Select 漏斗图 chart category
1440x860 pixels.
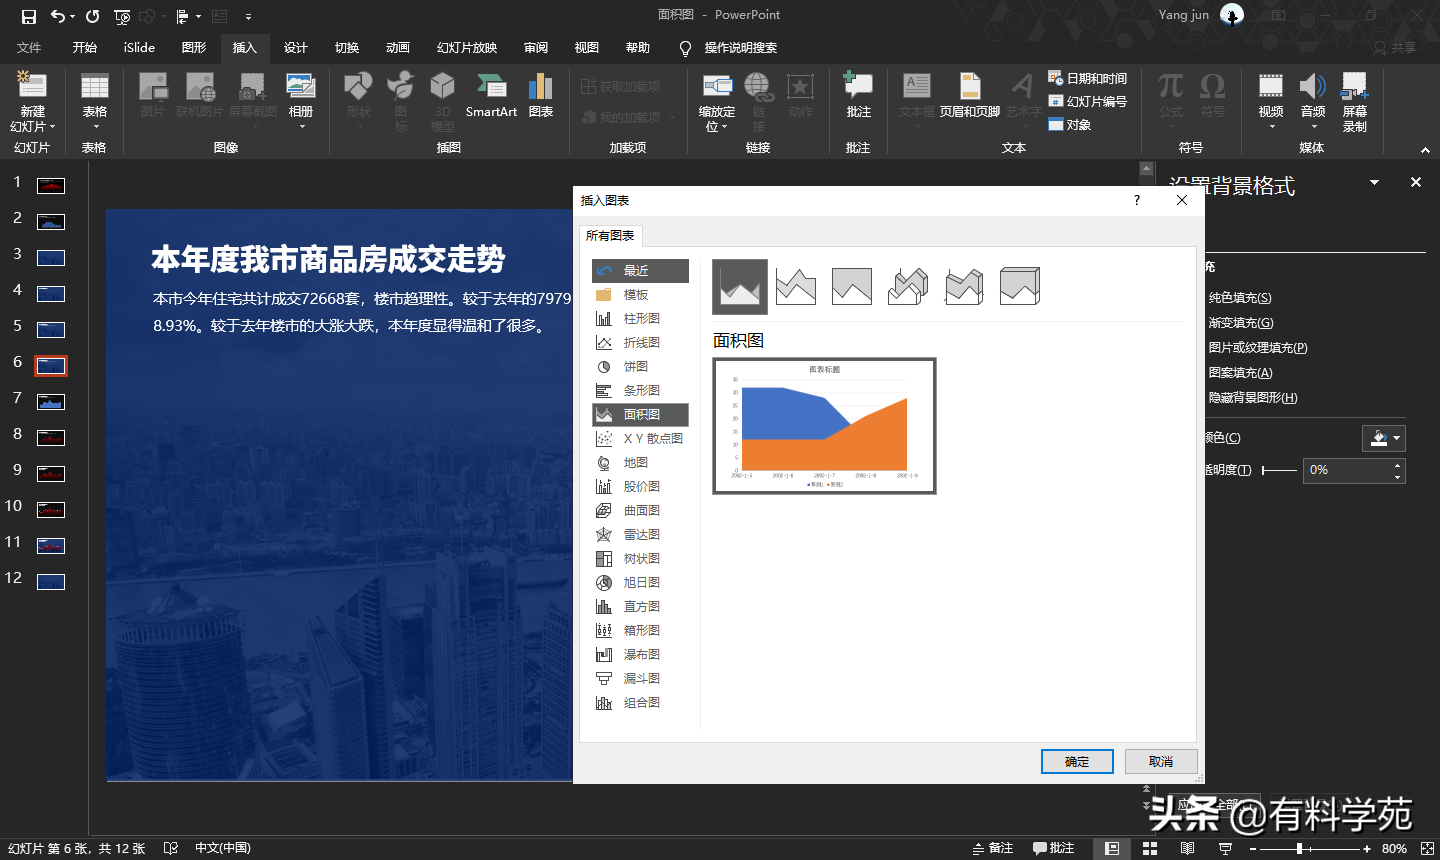[640, 679]
